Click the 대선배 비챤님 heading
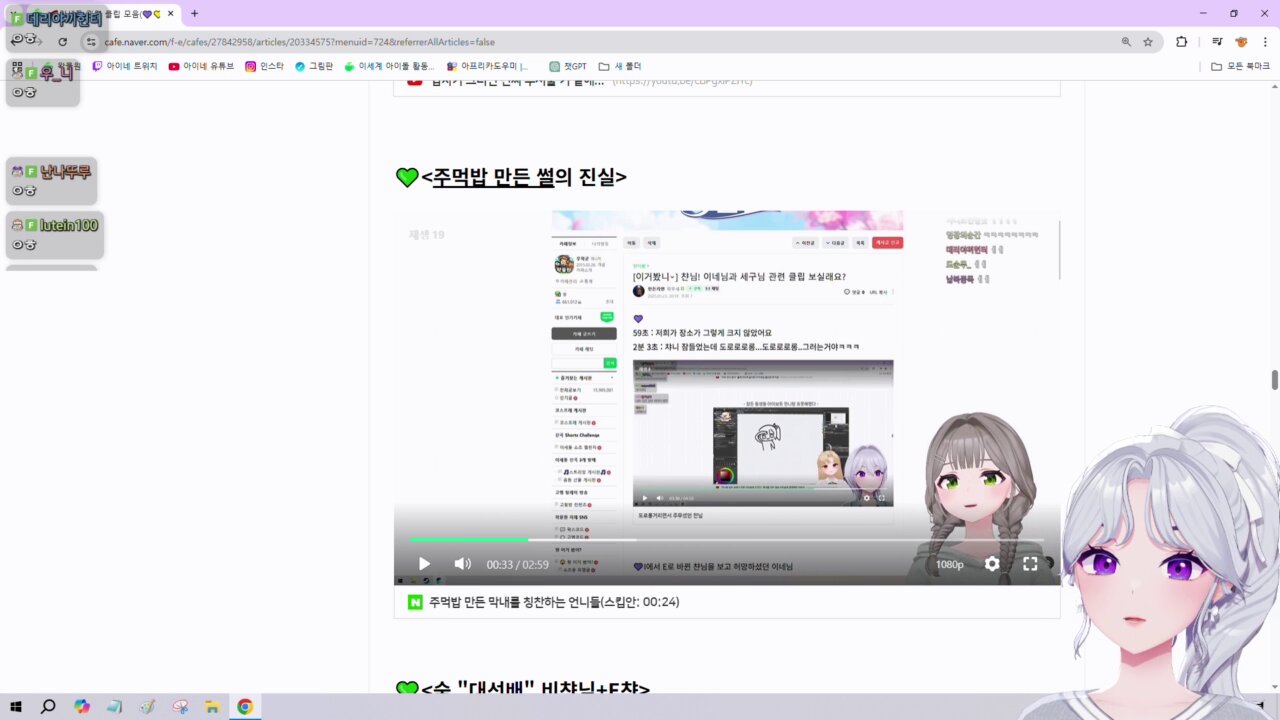 [x=535, y=690]
